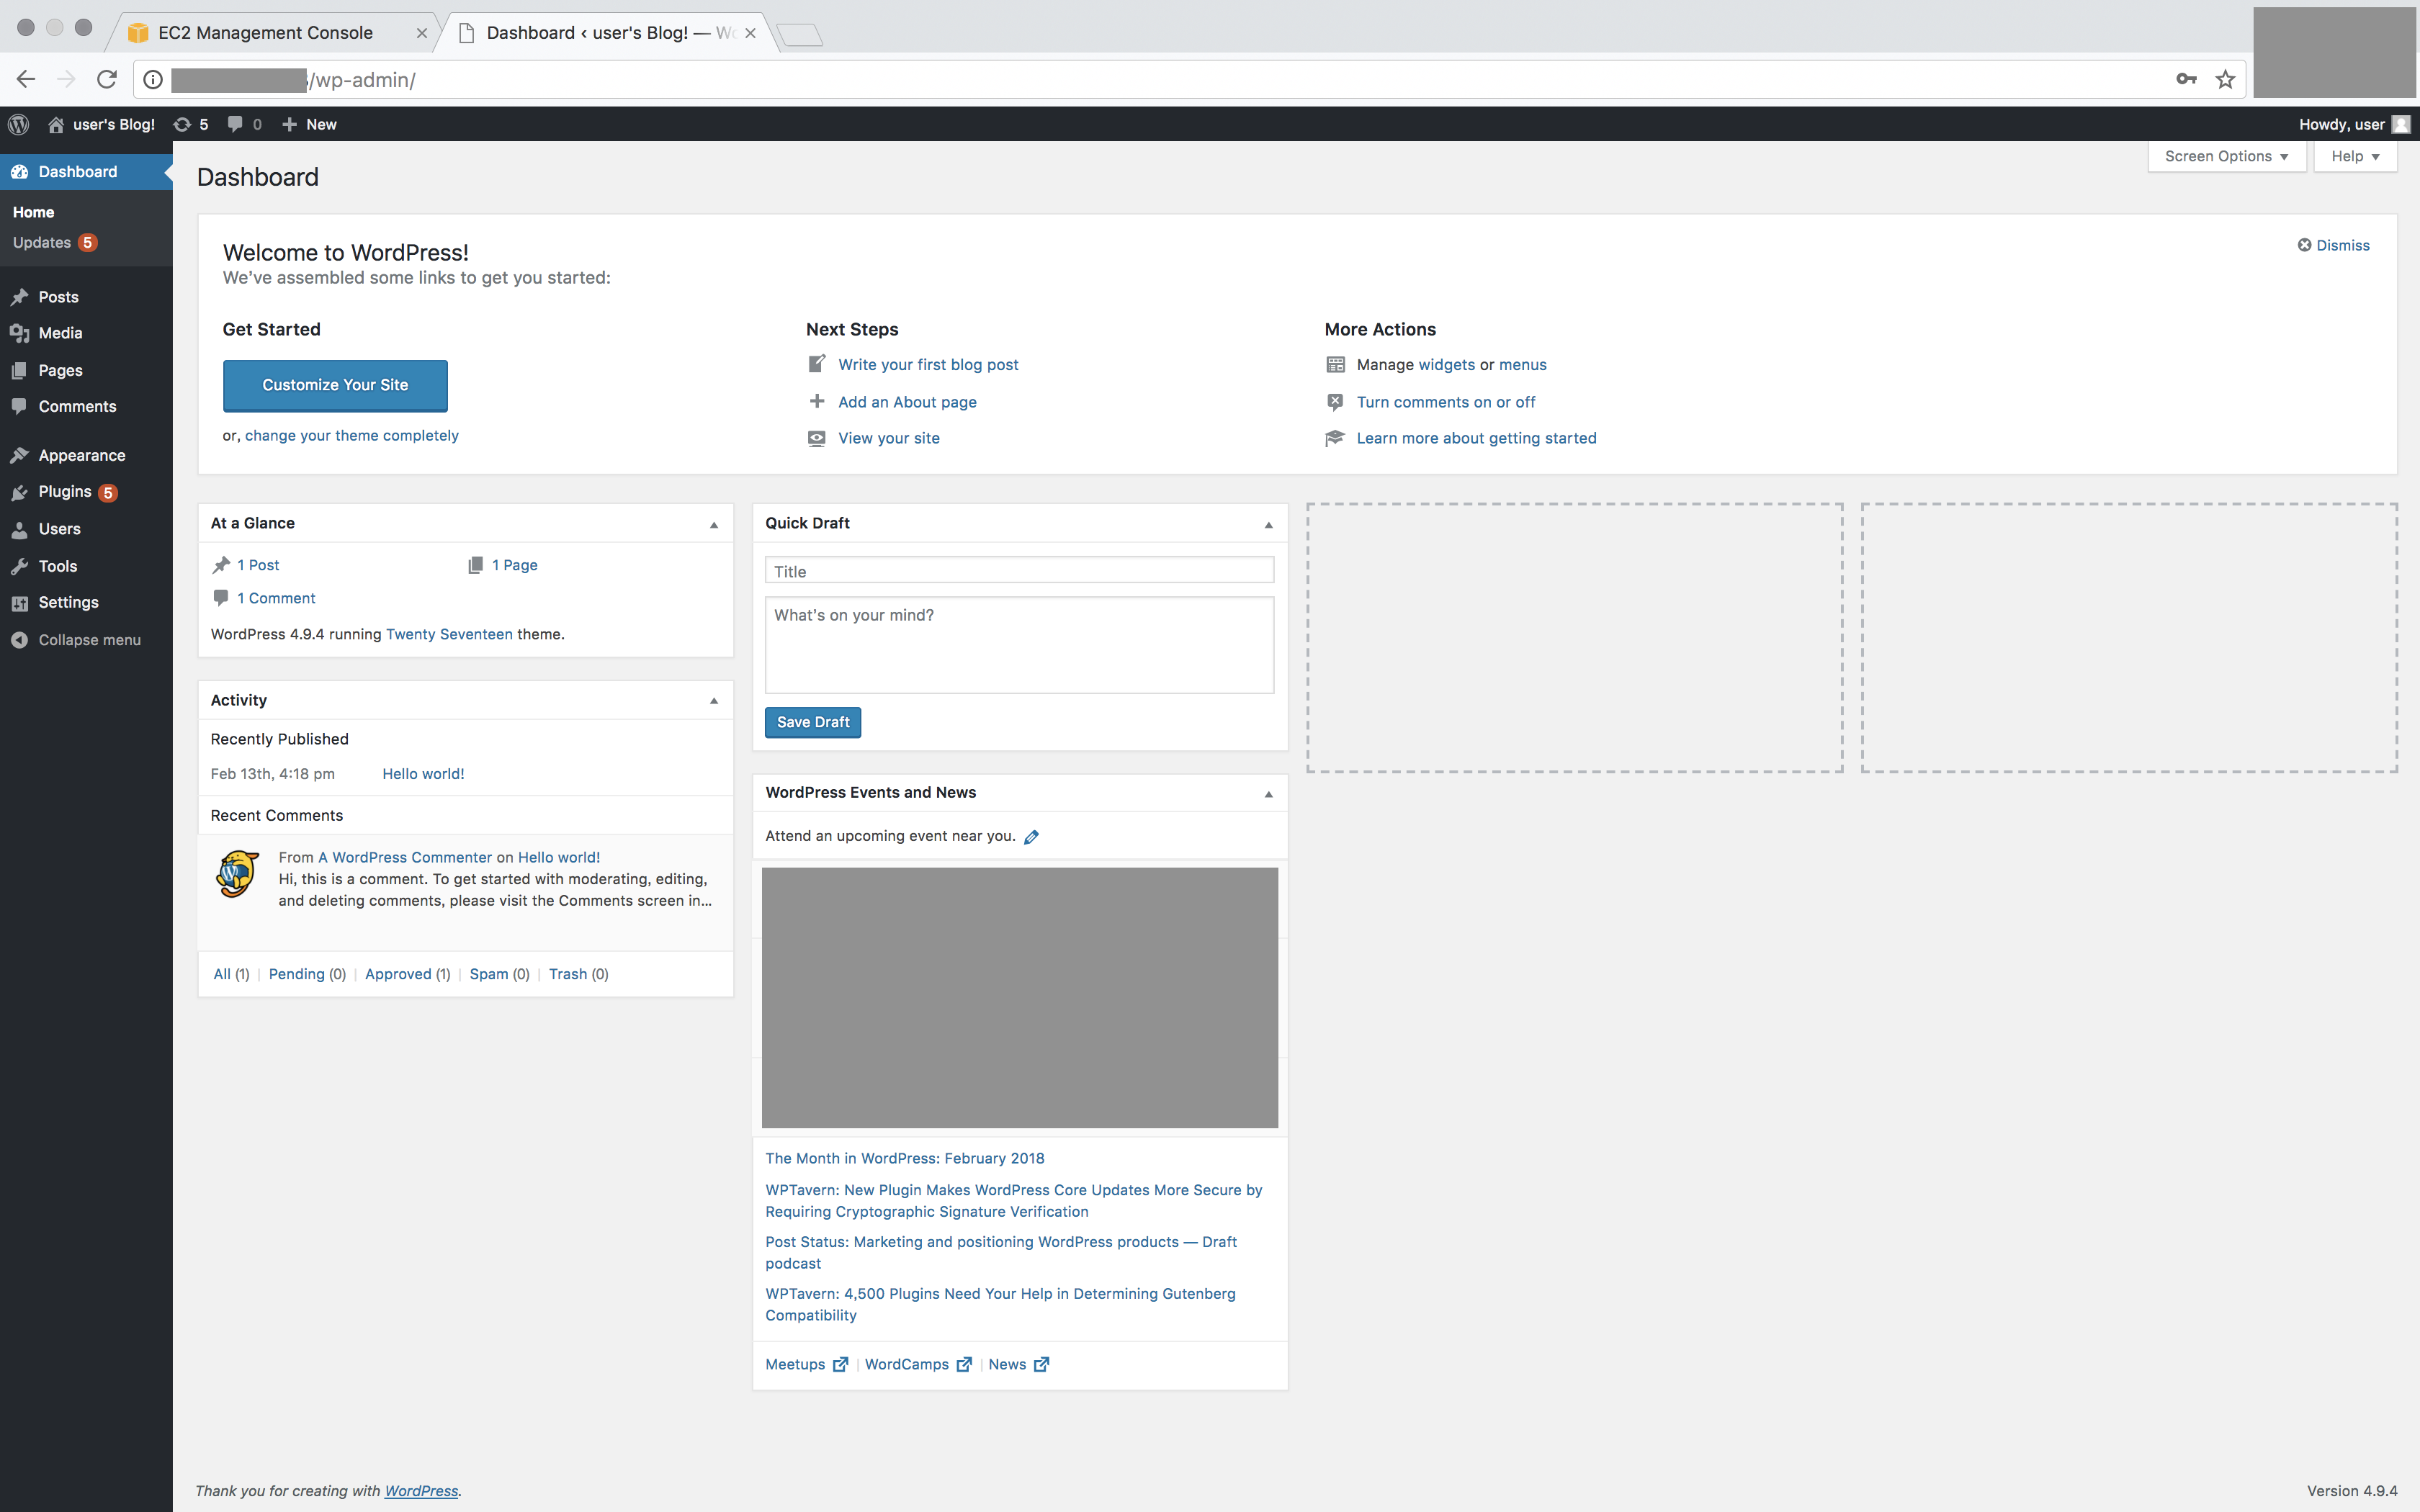Open the Meetups external link
2420x1512 pixels.
(x=806, y=1364)
